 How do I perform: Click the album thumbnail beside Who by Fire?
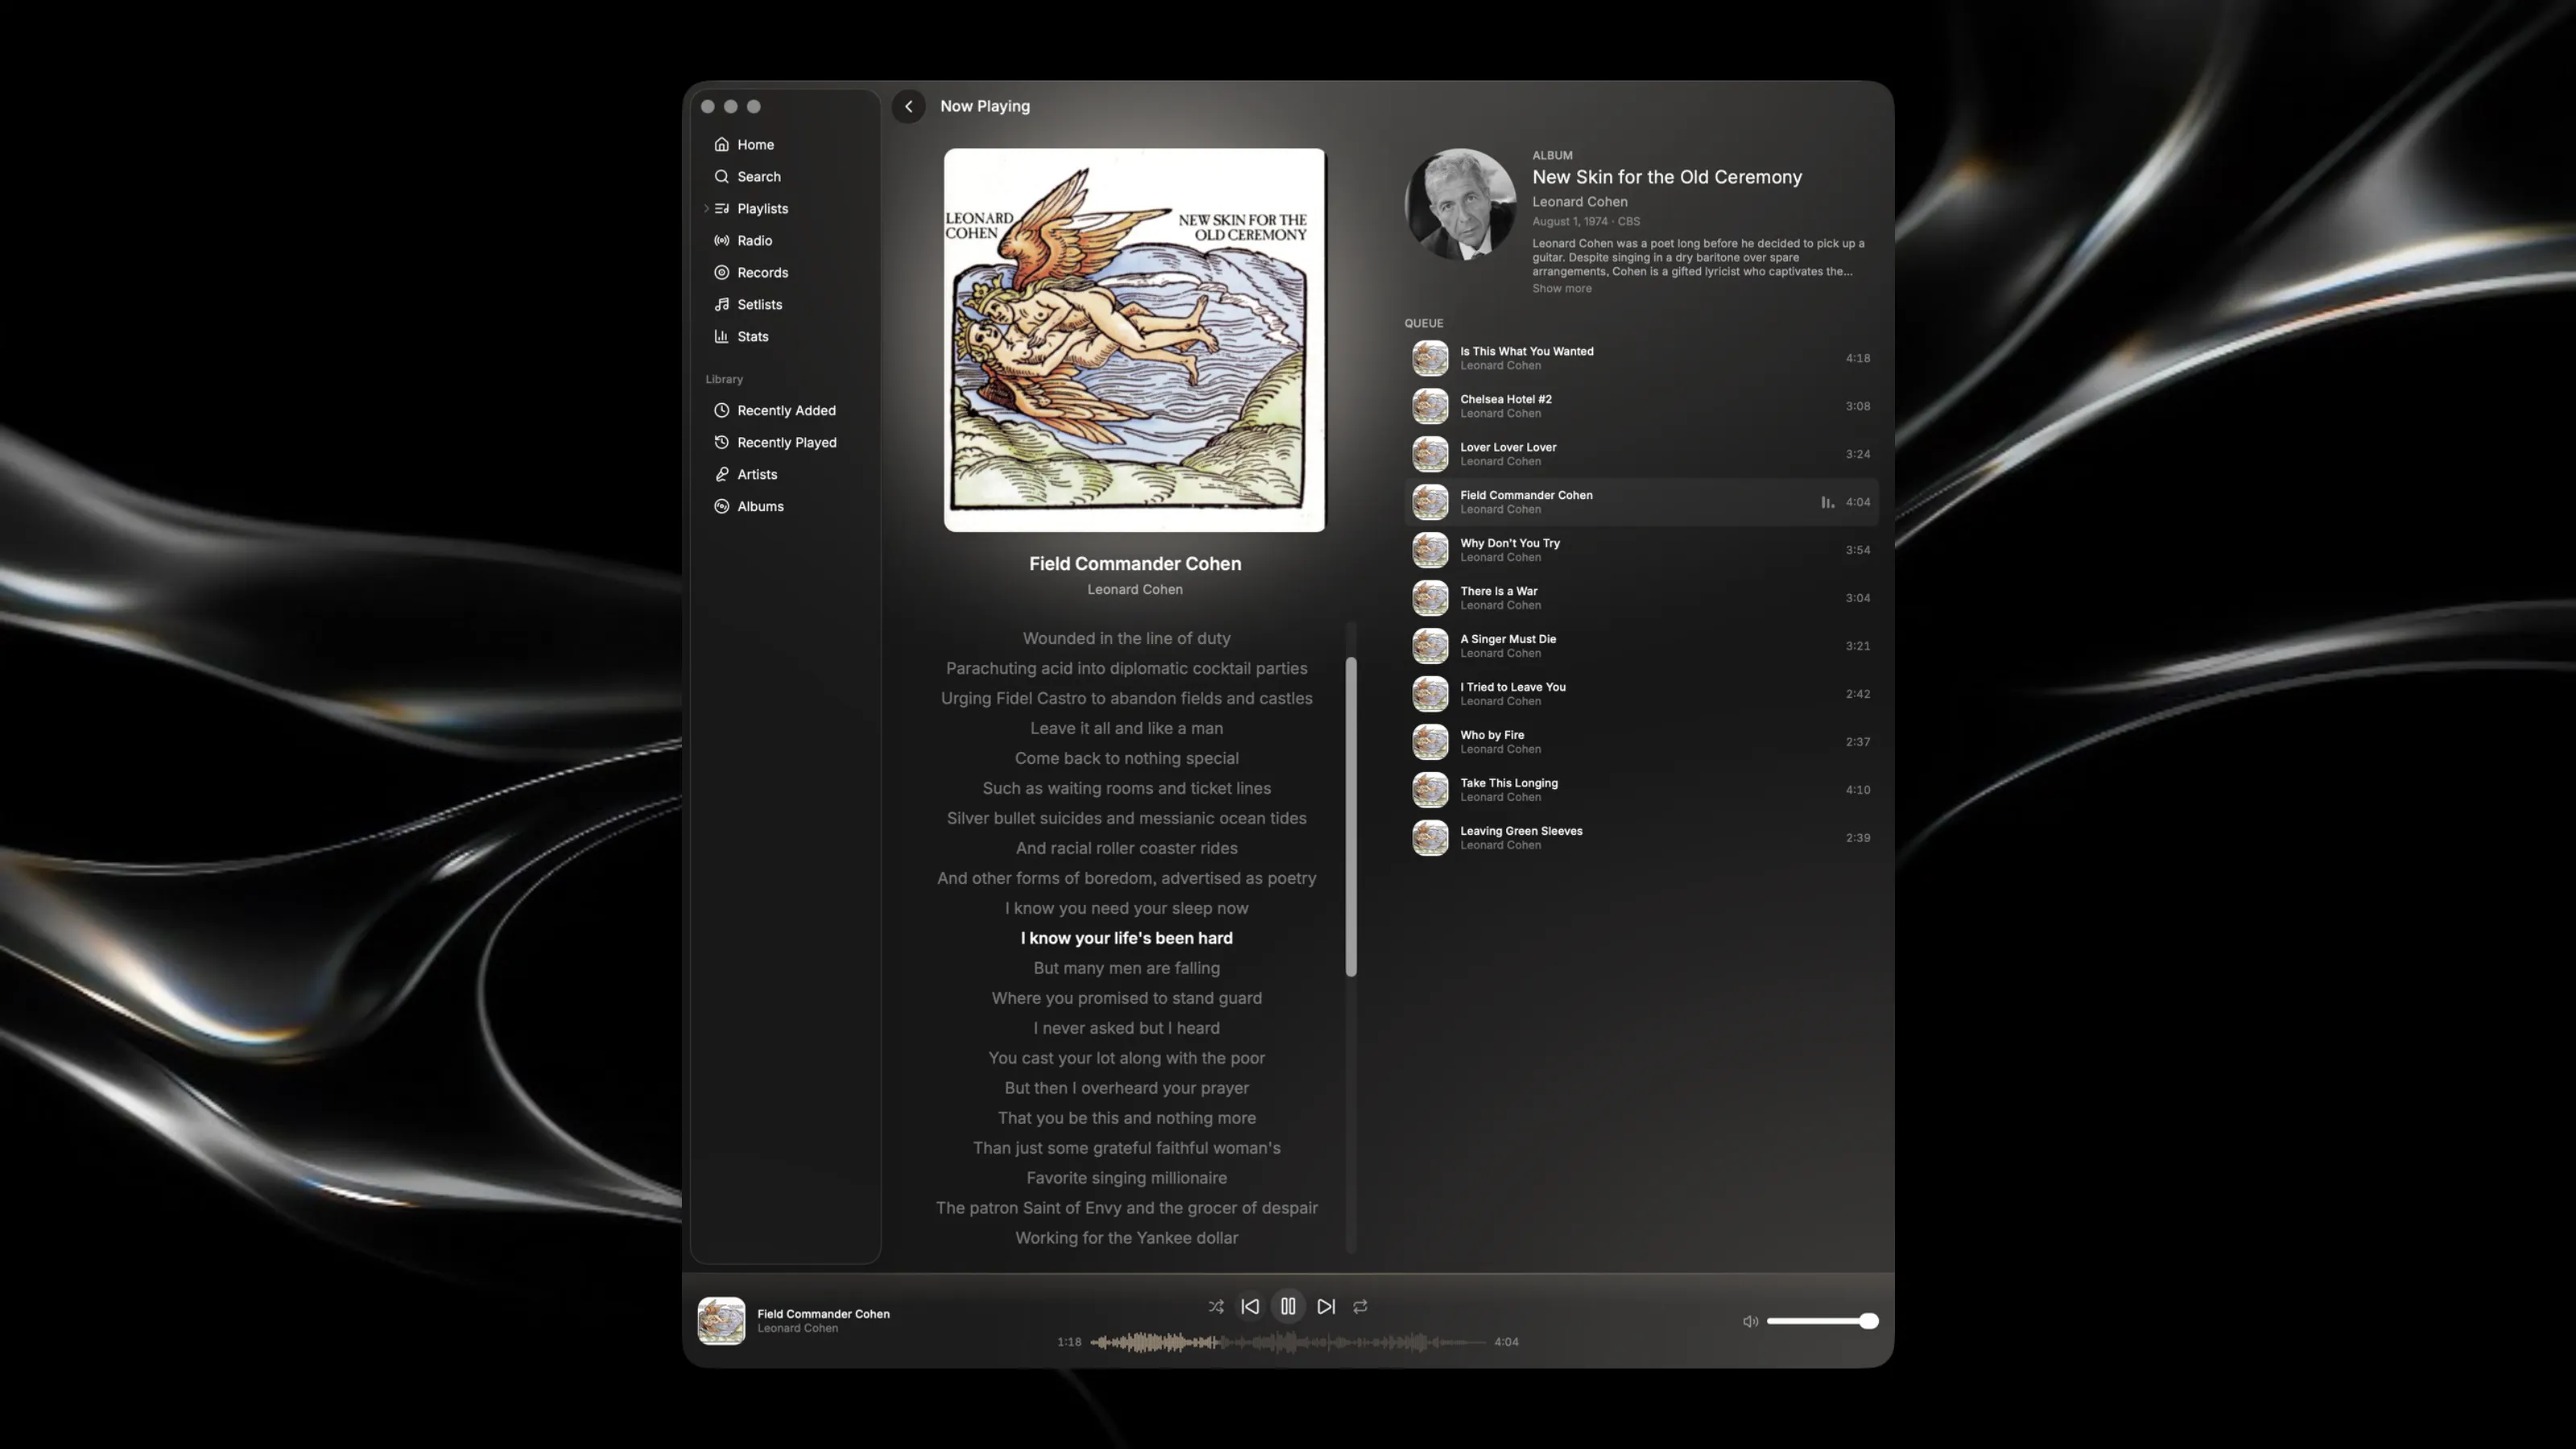1430,742
